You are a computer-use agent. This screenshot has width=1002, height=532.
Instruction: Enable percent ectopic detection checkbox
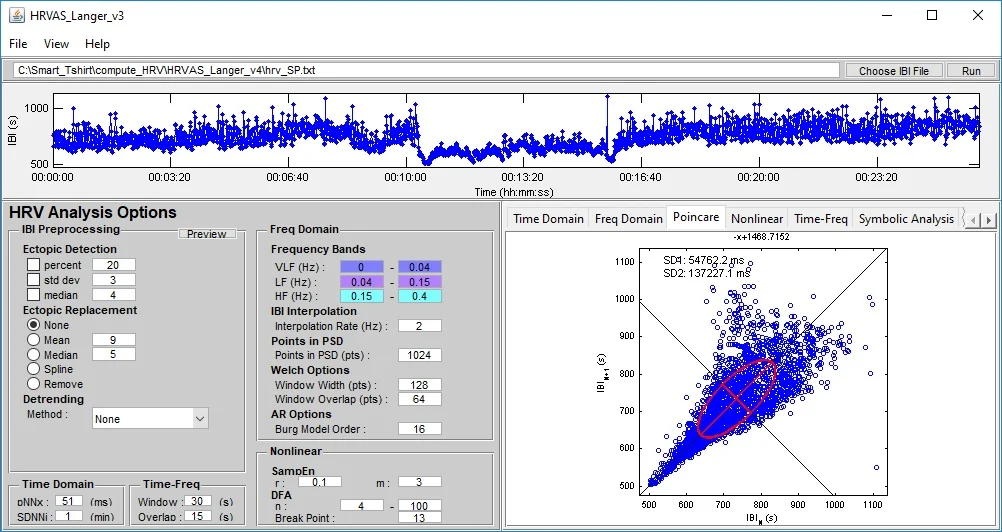[33, 264]
